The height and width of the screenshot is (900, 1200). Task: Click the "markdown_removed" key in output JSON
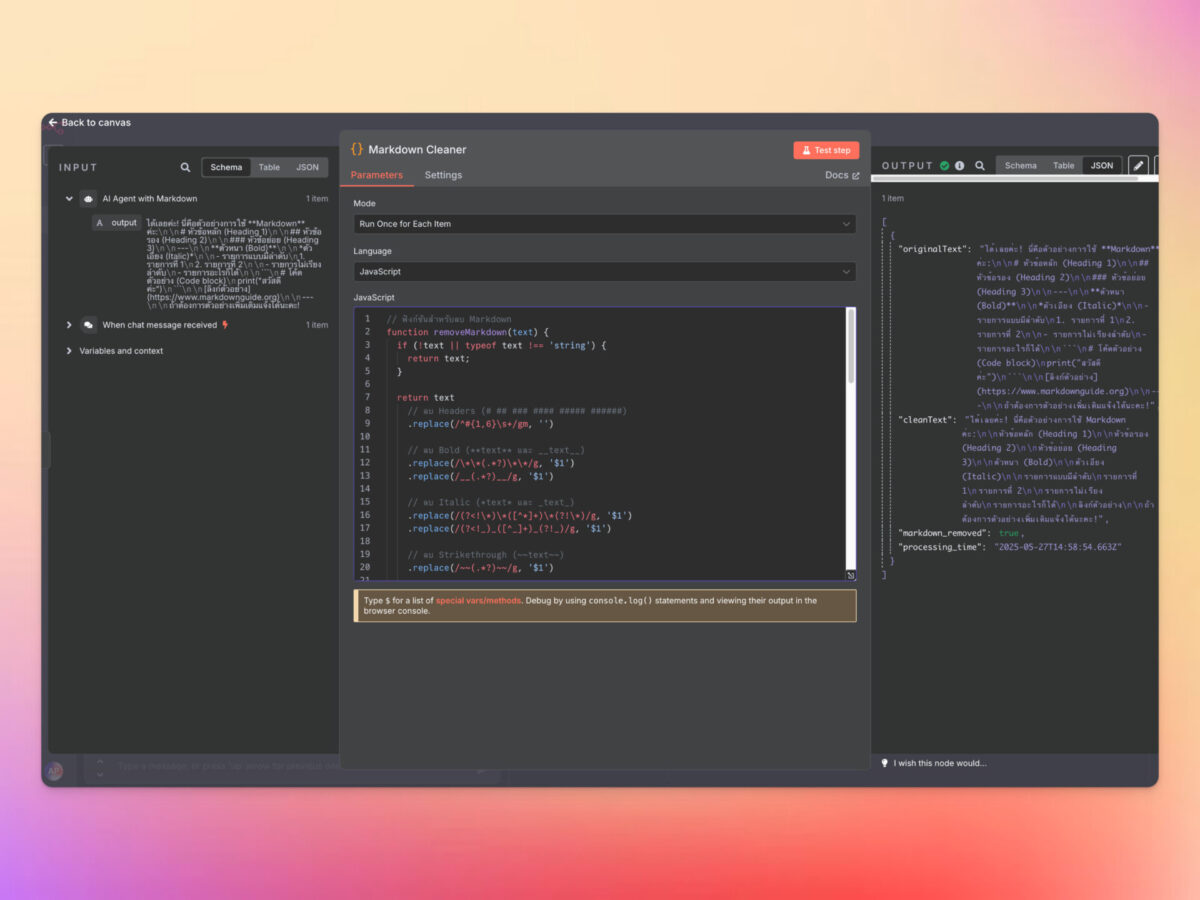(944, 533)
